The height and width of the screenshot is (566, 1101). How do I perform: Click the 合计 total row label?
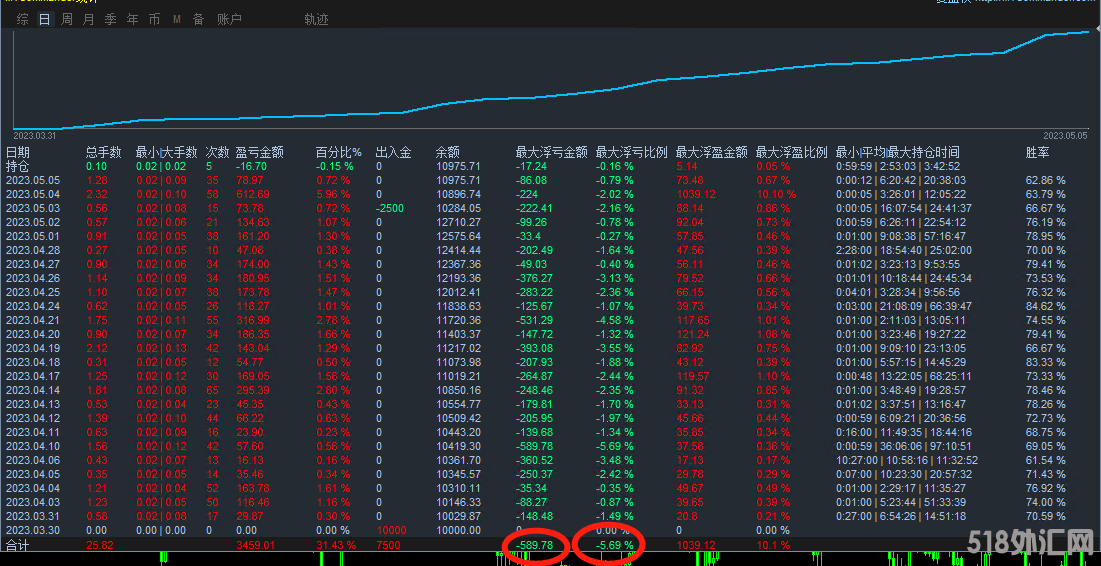(18, 545)
